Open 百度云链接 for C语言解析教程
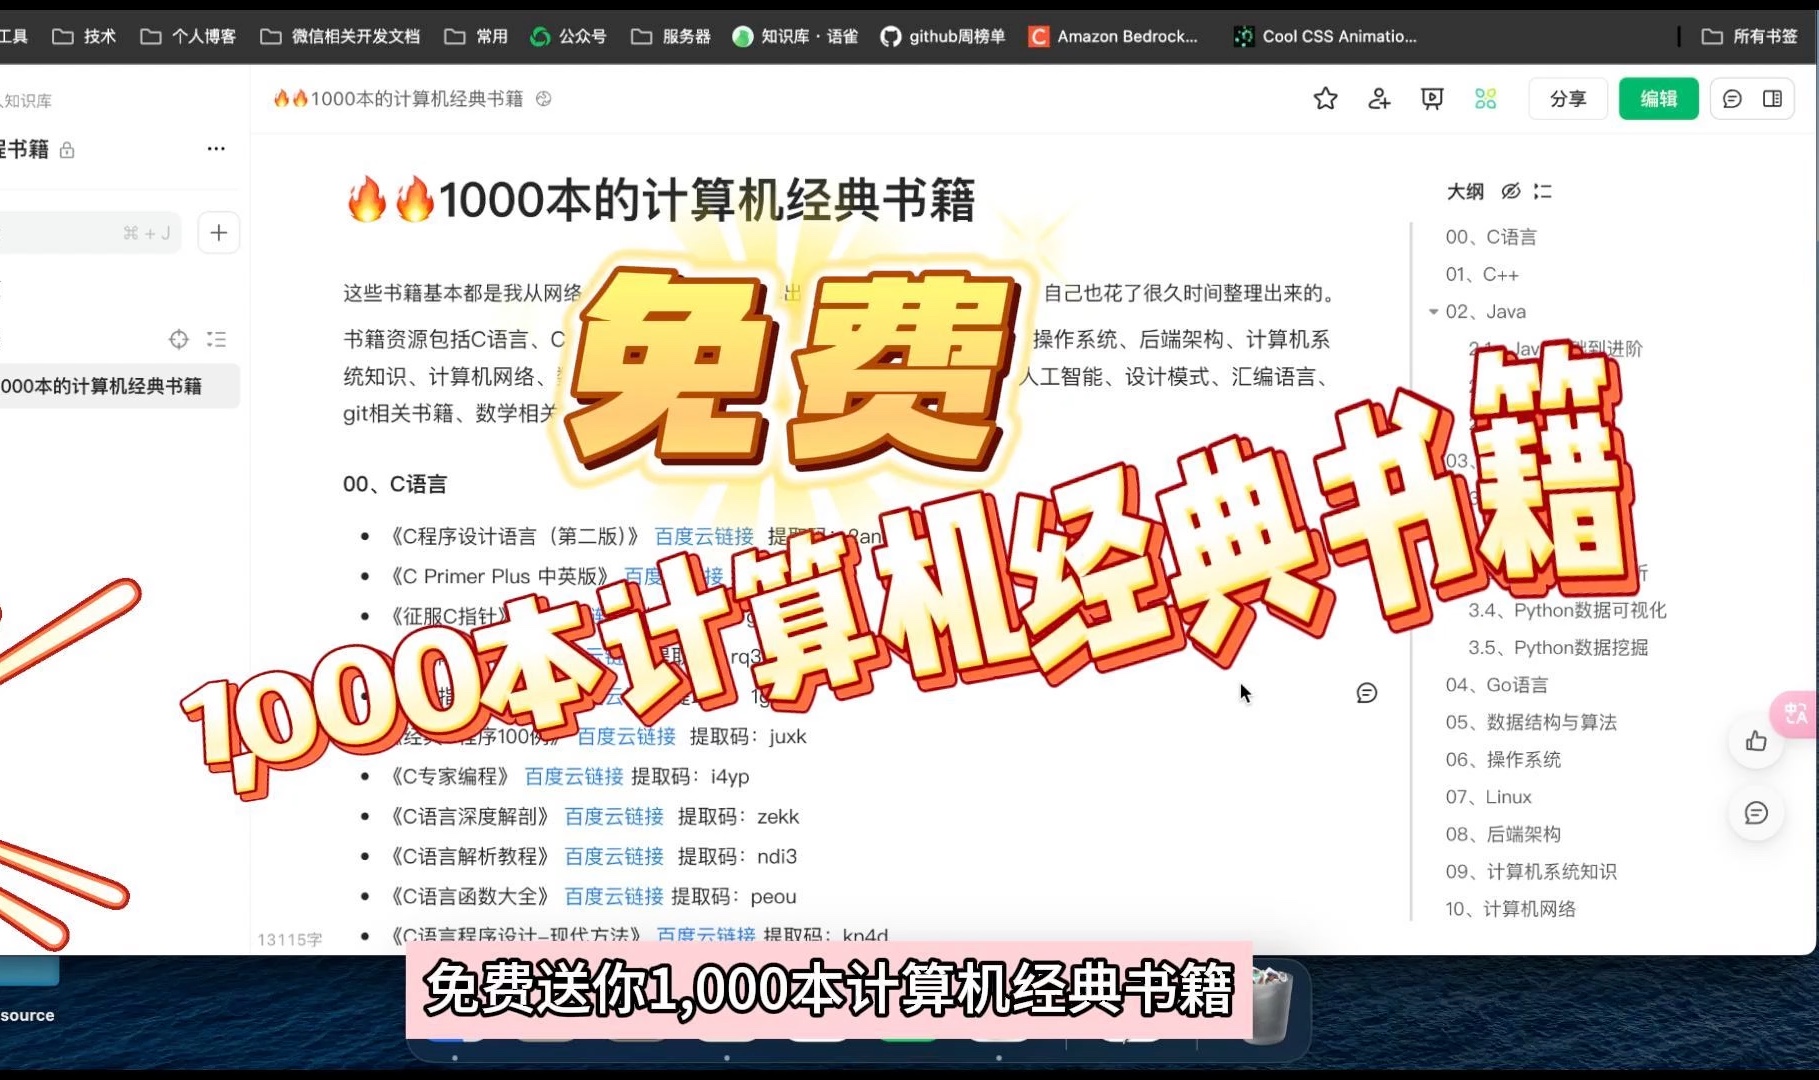Image resolution: width=1819 pixels, height=1080 pixels. pos(614,857)
